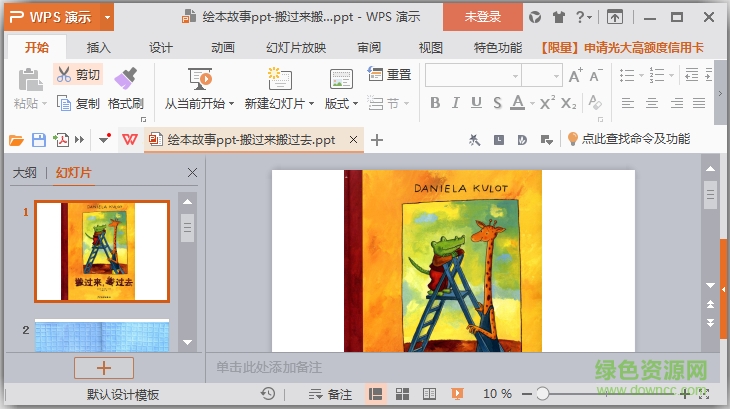This screenshot has height=409, width=730.
Task: Zoom out with the minus button
Action: pos(527,394)
